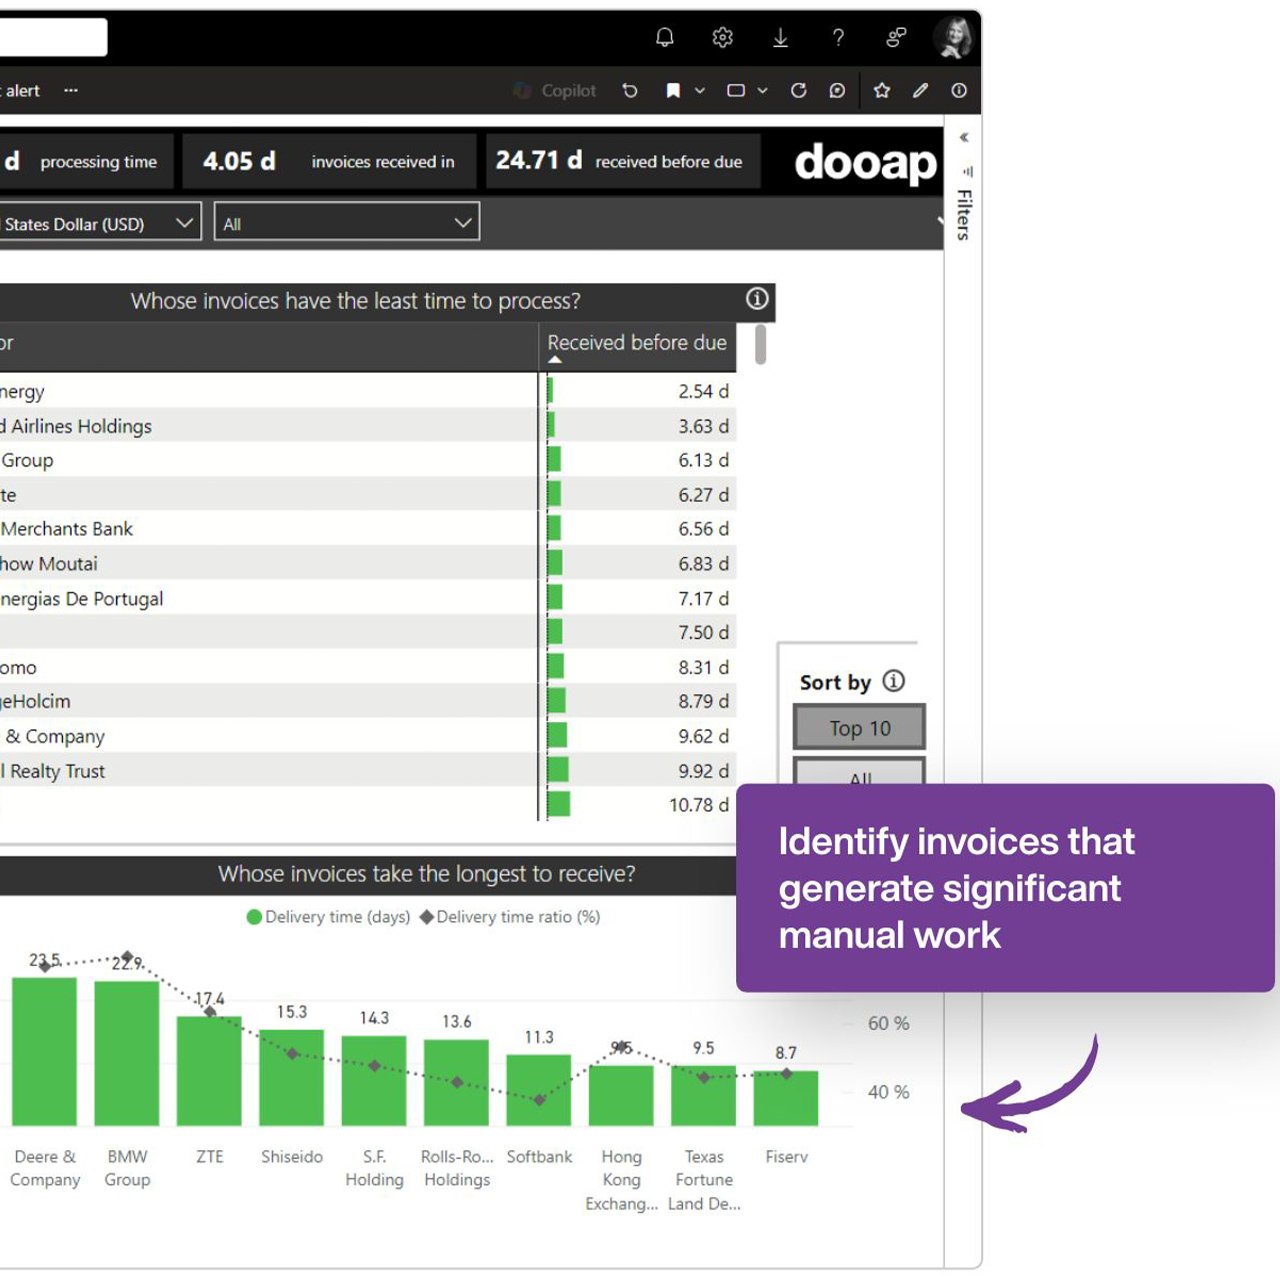The image size is (1280, 1280).
Task: Refresh visuals using the refresh icon
Action: (x=798, y=91)
